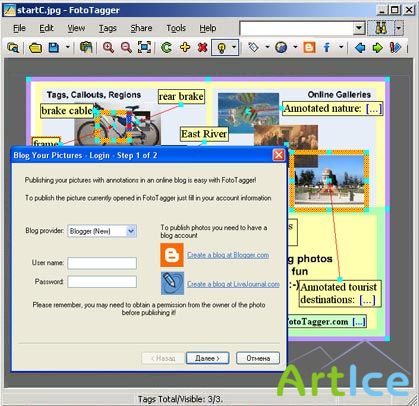Expand the tag label icon dropdown
This screenshot has height=406, width=419.
(x=267, y=47)
